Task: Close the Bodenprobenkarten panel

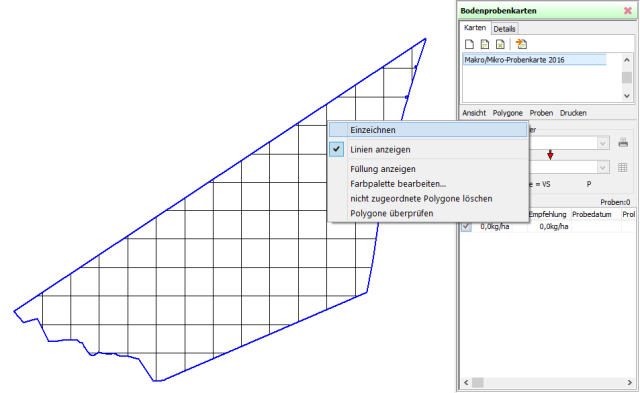Action: pos(628,11)
